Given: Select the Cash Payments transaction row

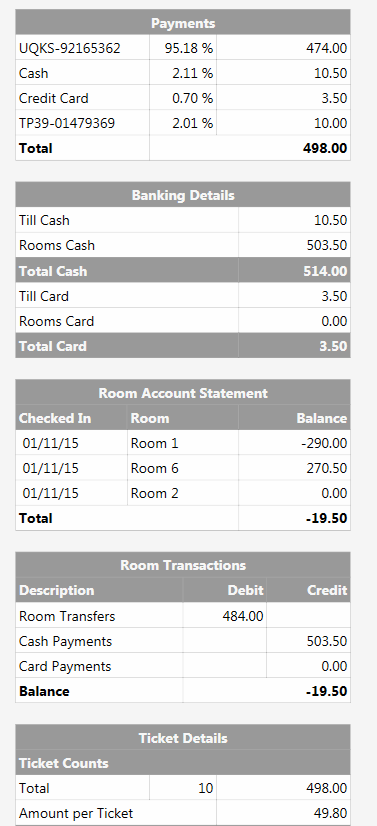Looking at the screenshot, I should [183, 641].
